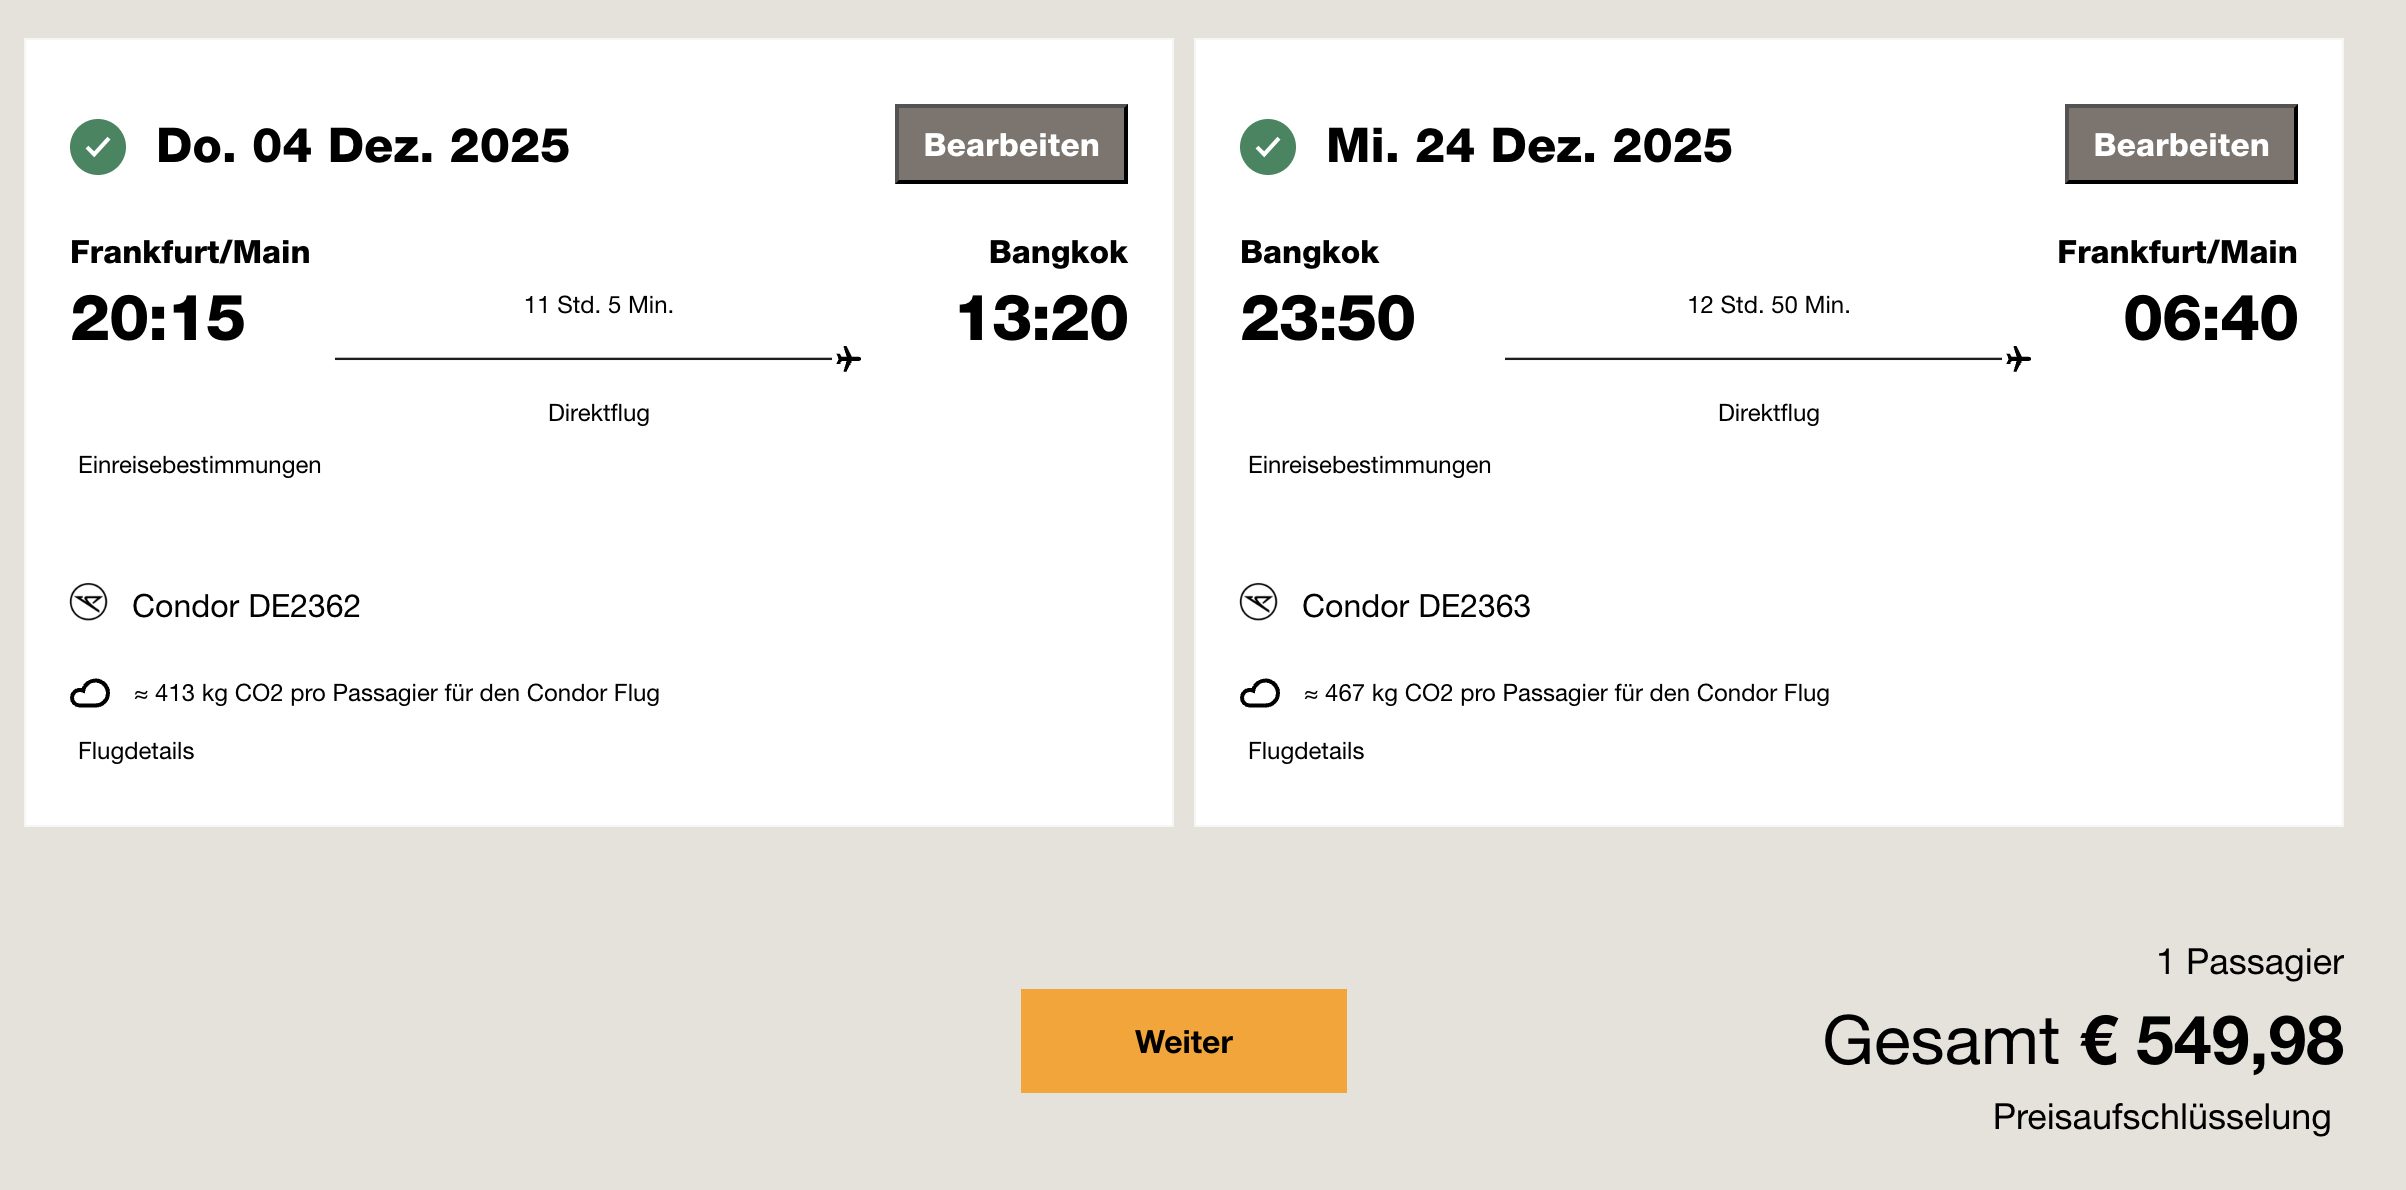
Task: Open Einreisebestimmungen for the Bangkok to Frankfurt flight
Action: (1369, 465)
